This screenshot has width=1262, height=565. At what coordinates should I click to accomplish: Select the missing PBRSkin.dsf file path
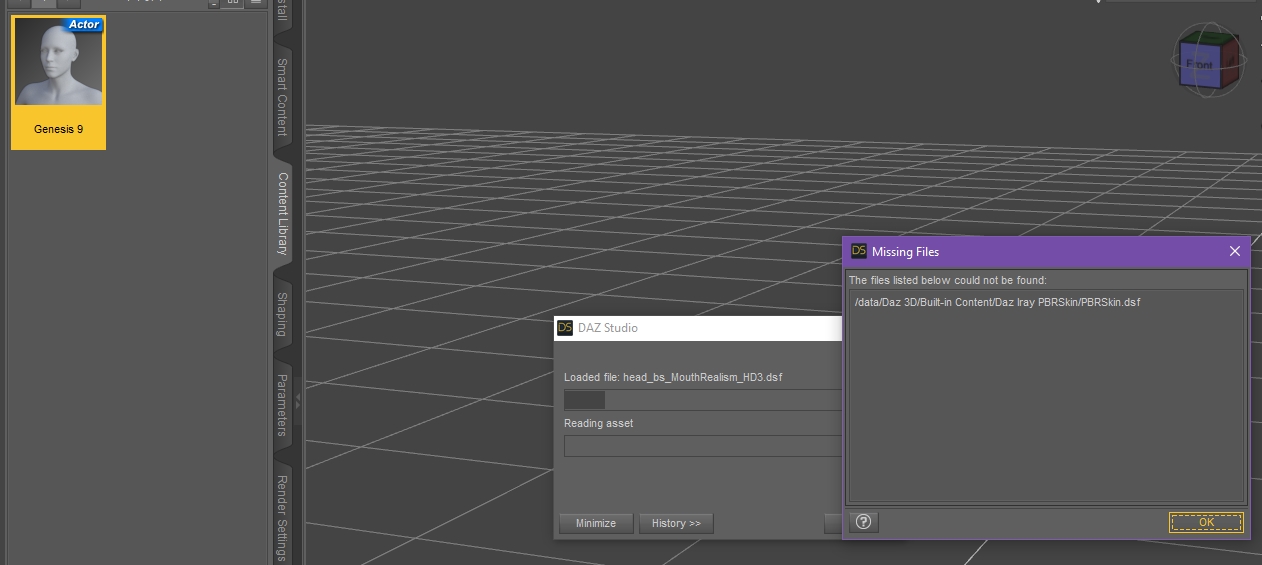click(x=997, y=302)
